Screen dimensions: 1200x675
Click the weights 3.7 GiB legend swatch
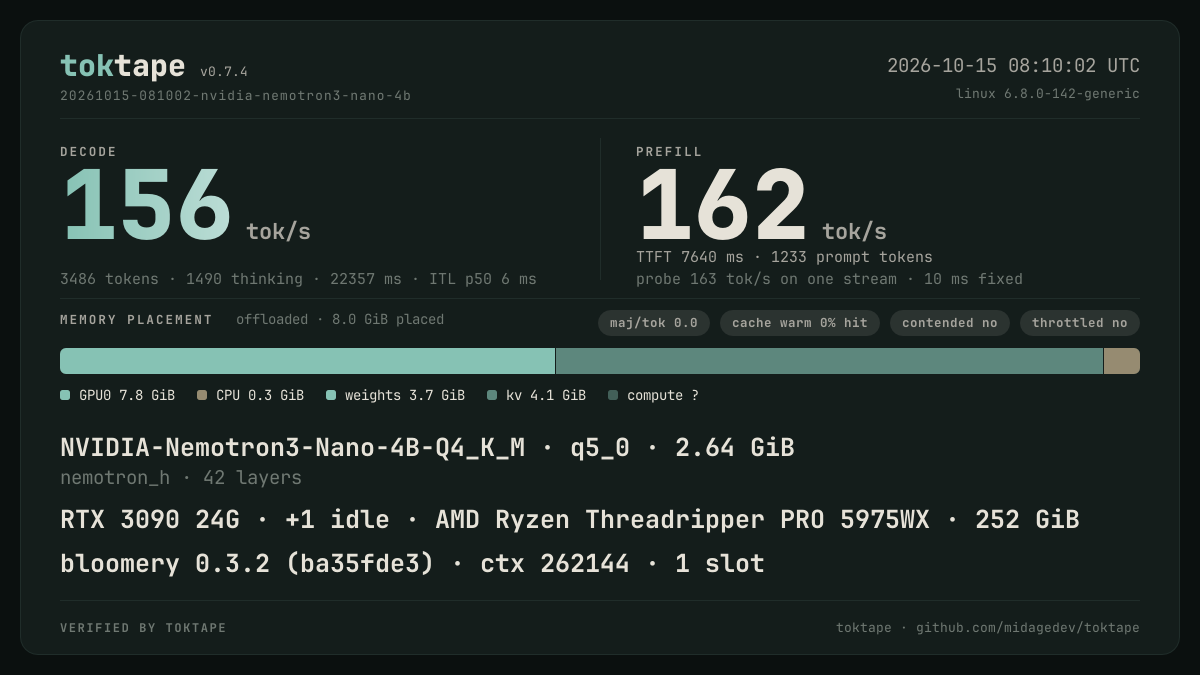point(331,396)
